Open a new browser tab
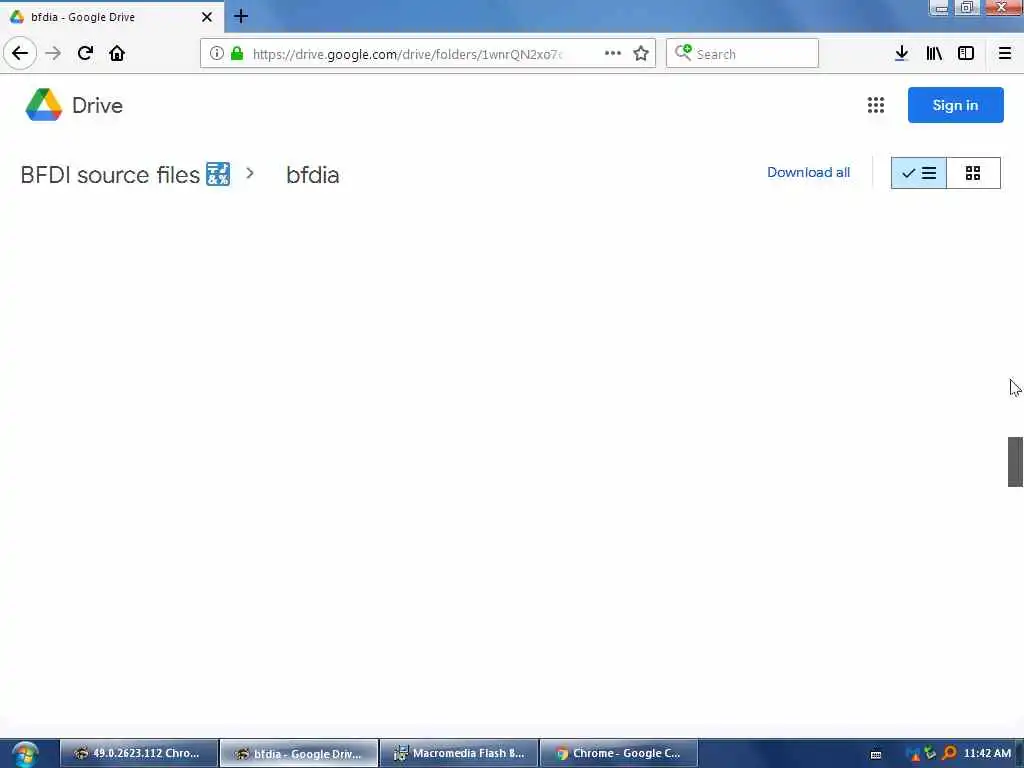The height and width of the screenshot is (768, 1024). pos(241,16)
